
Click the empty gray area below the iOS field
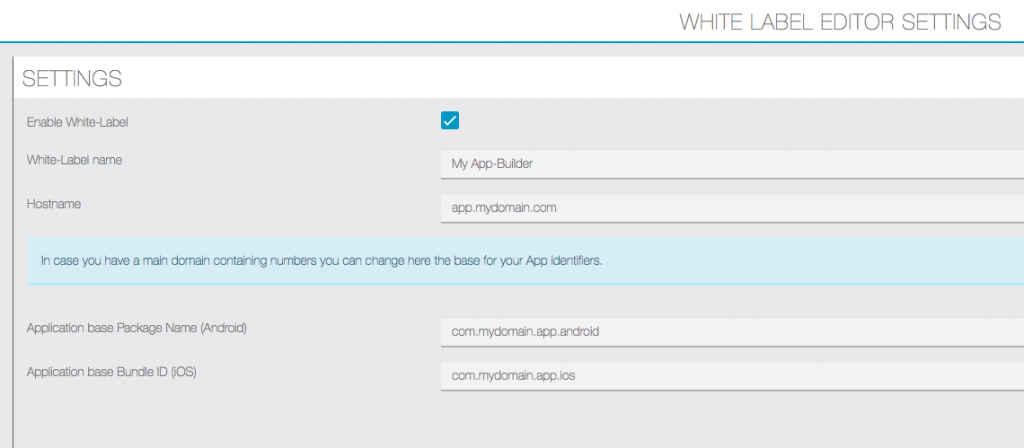500,420
